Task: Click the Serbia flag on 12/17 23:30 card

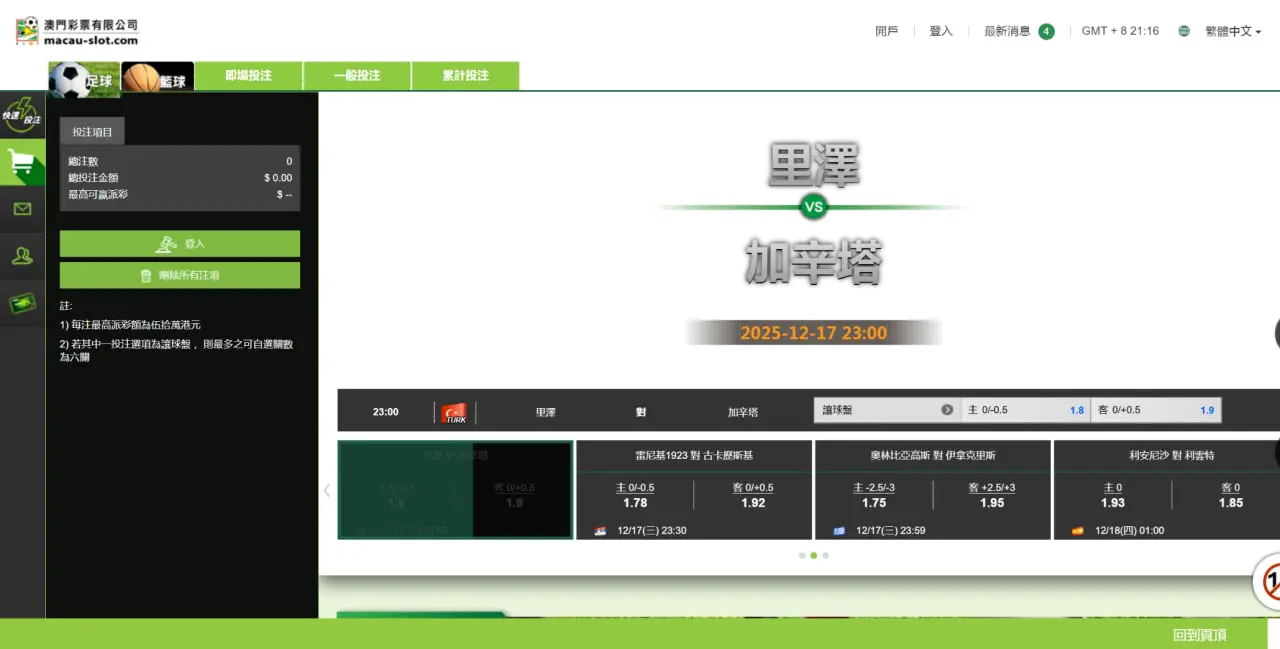Action: (600, 531)
